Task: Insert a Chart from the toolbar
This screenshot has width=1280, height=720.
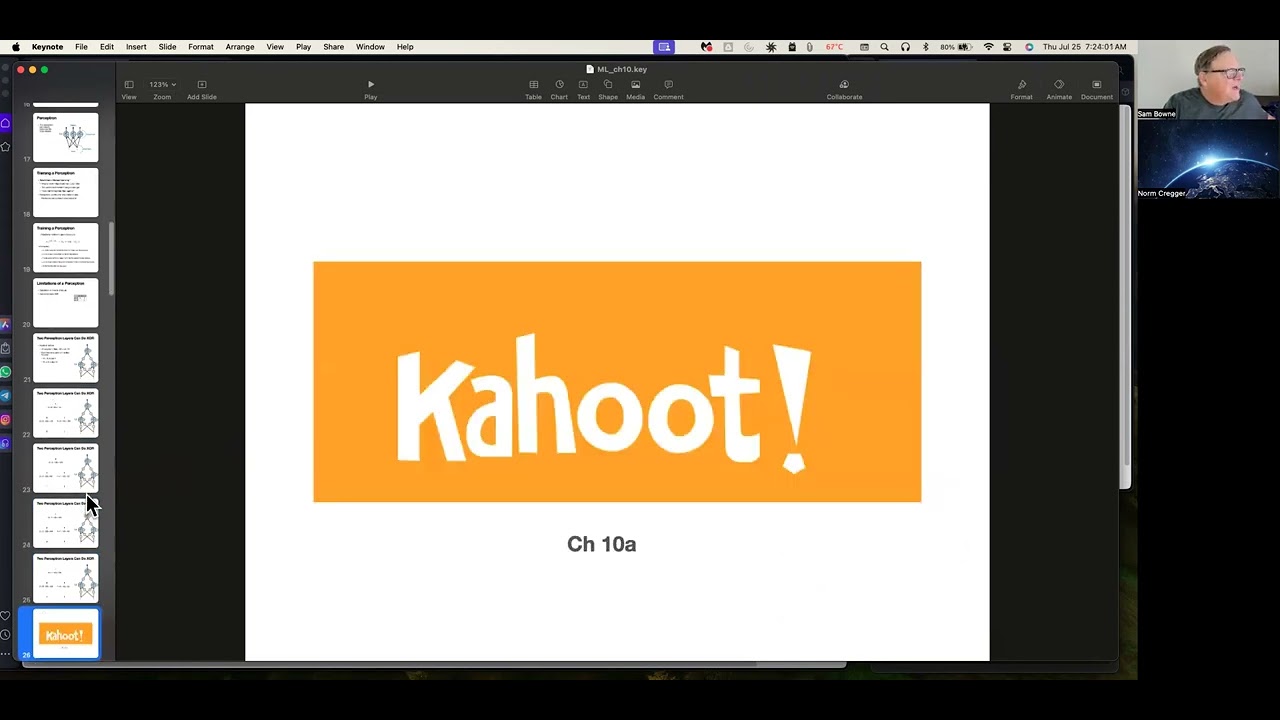Action: tap(559, 89)
